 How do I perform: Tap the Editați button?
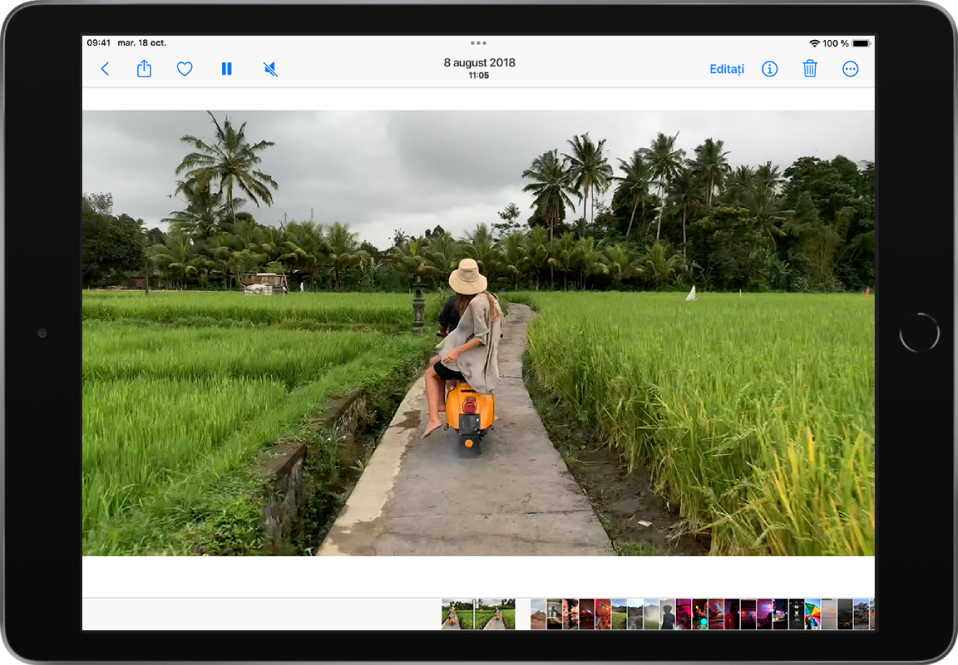click(x=726, y=69)
